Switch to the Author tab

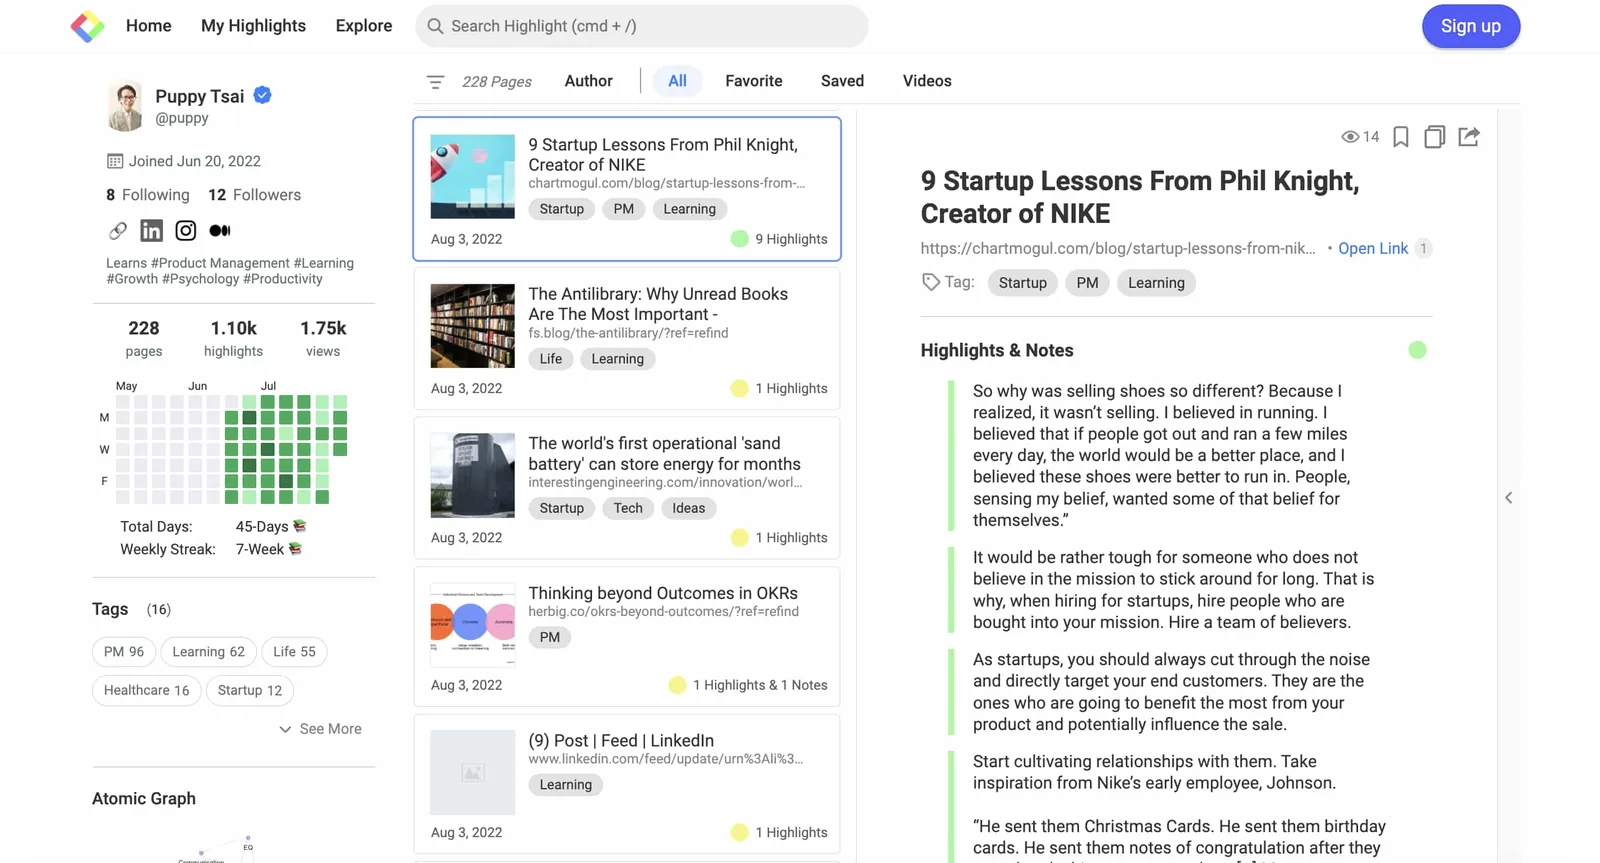tap(588, 81)
